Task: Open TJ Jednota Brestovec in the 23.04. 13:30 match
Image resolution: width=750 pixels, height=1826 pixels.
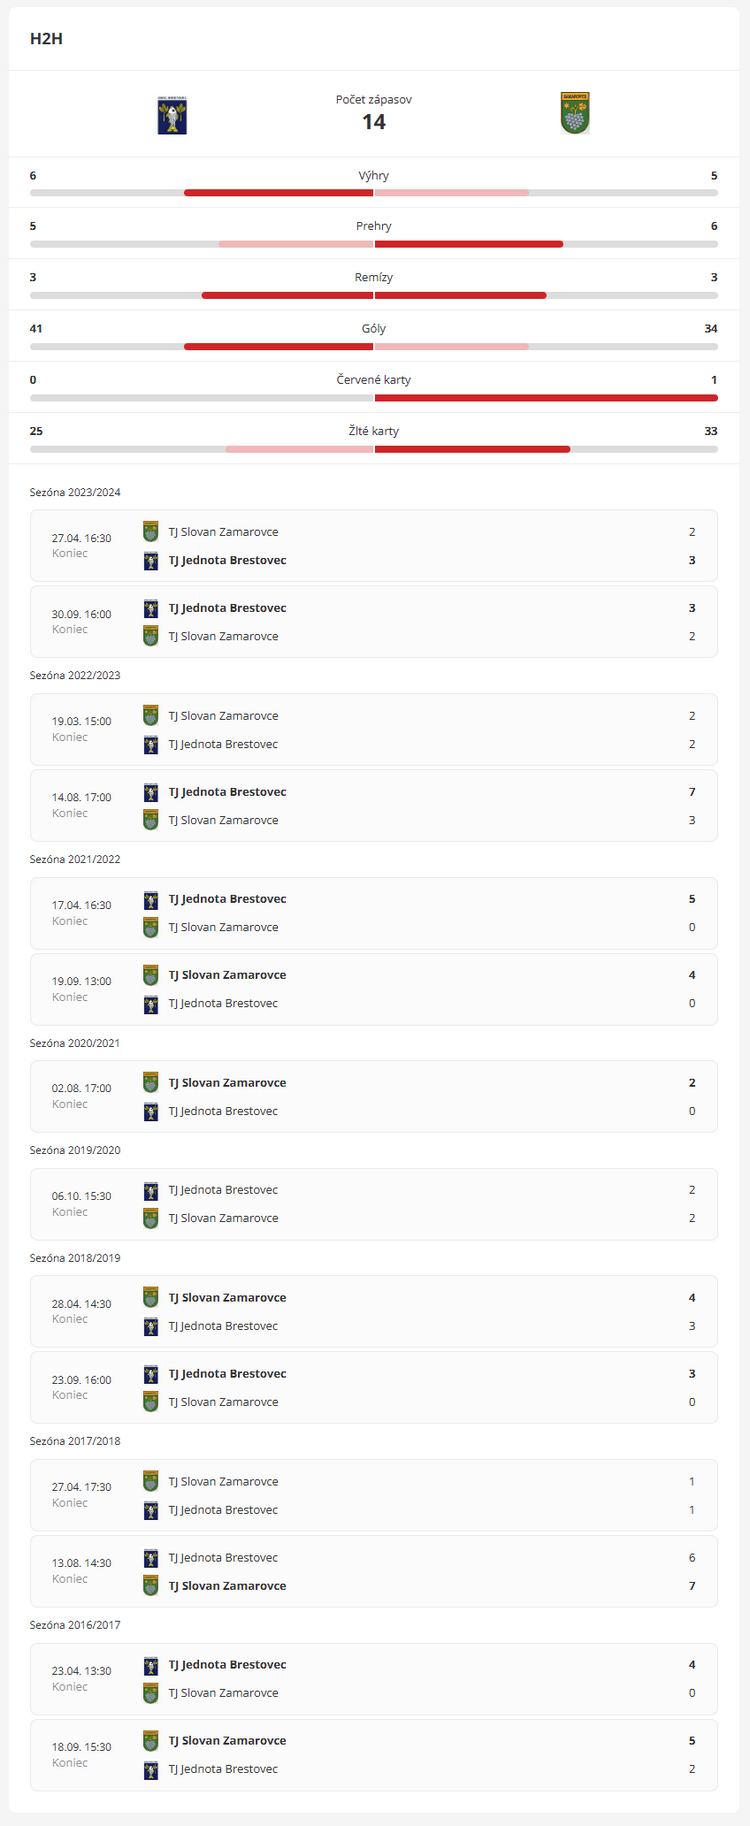Action: 227,1665
